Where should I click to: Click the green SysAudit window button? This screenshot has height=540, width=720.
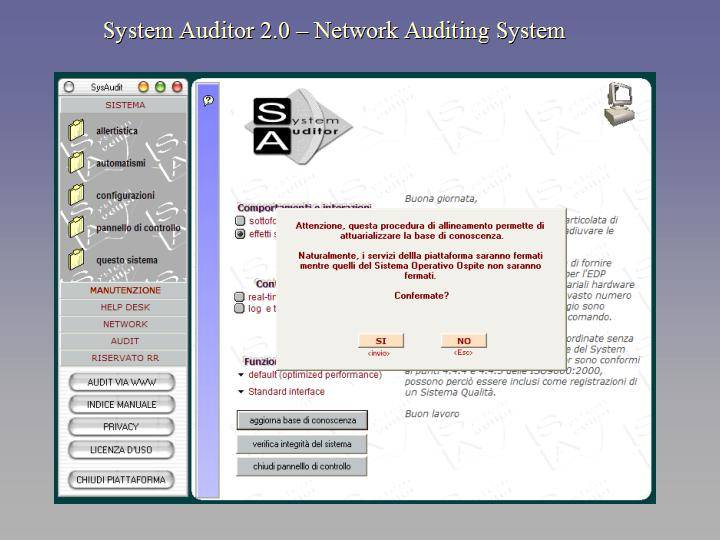pyautogui.click(x=160, y=86)
